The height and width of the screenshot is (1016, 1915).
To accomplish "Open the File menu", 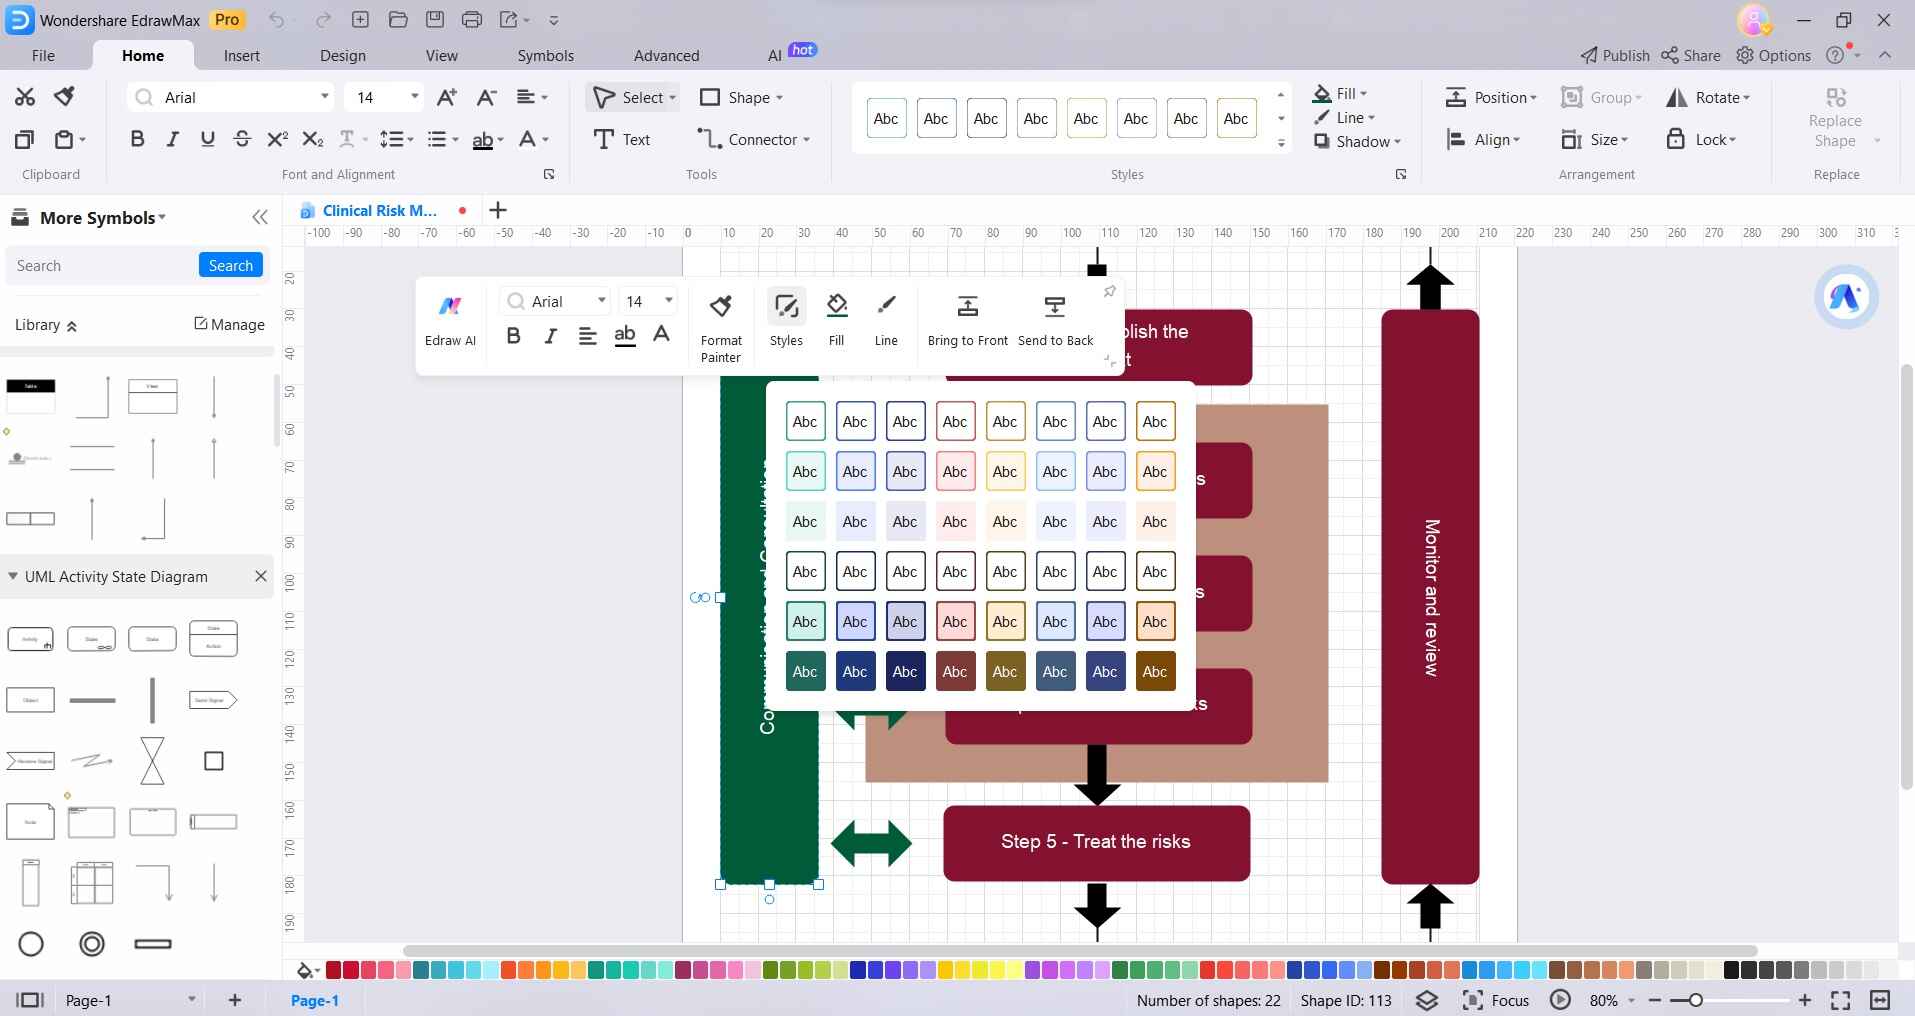I will click(43, 55).
